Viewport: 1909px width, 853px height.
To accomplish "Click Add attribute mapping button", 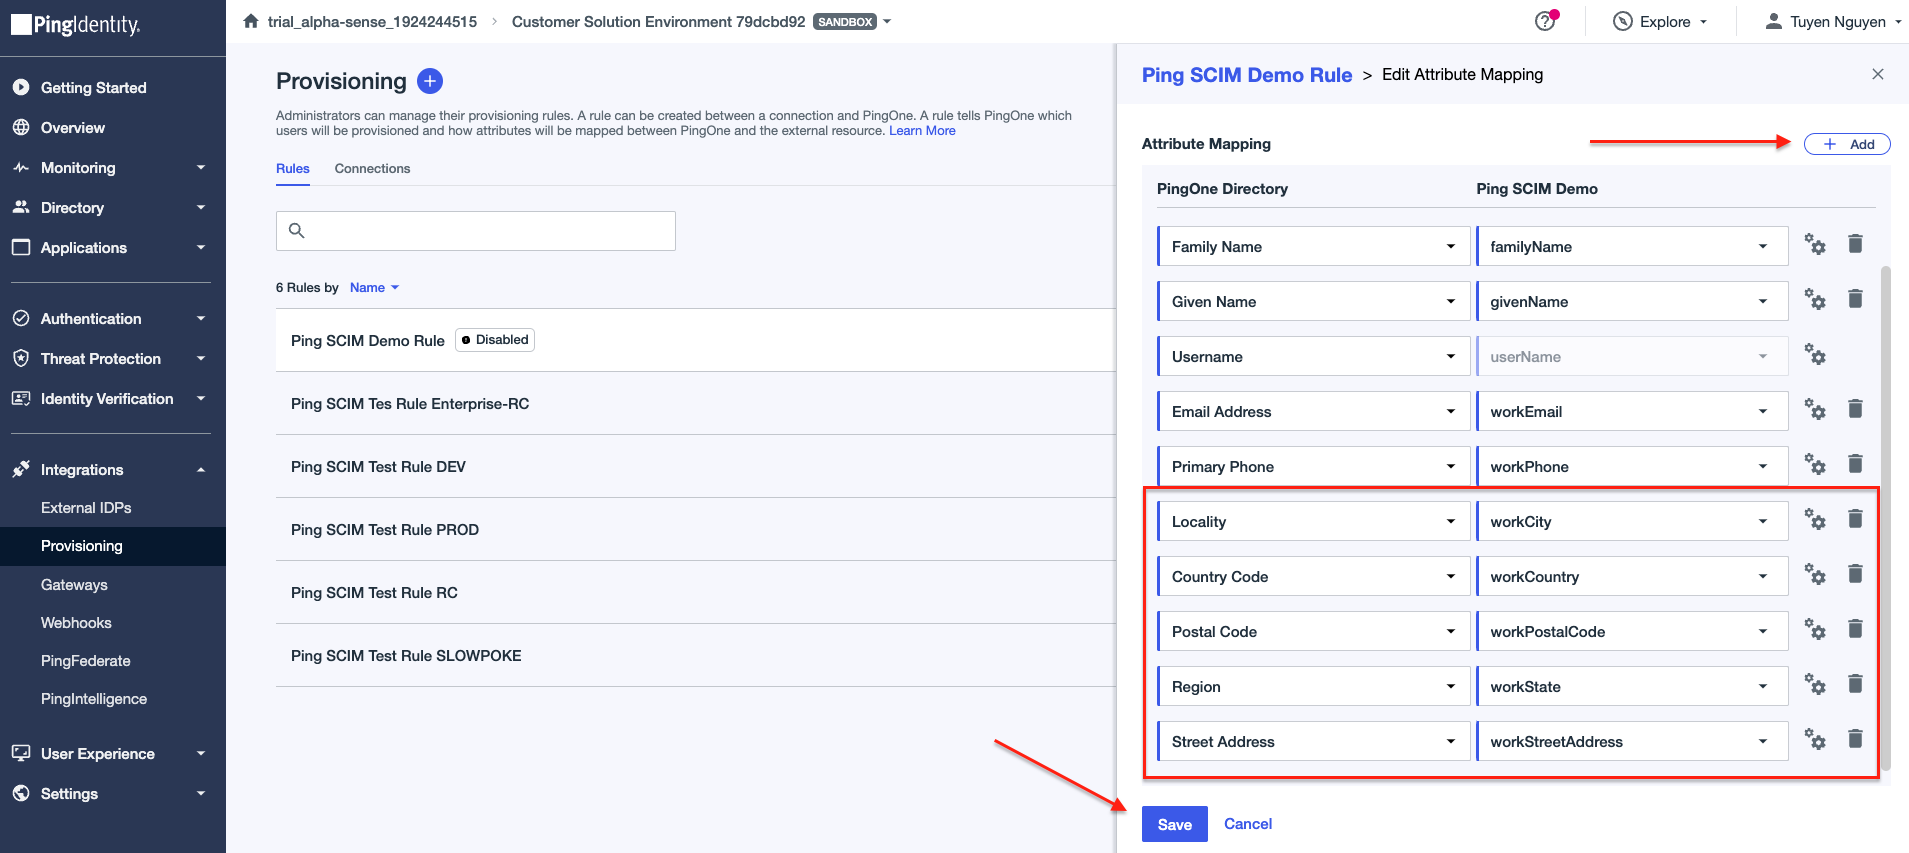I will coord(1847,144).
